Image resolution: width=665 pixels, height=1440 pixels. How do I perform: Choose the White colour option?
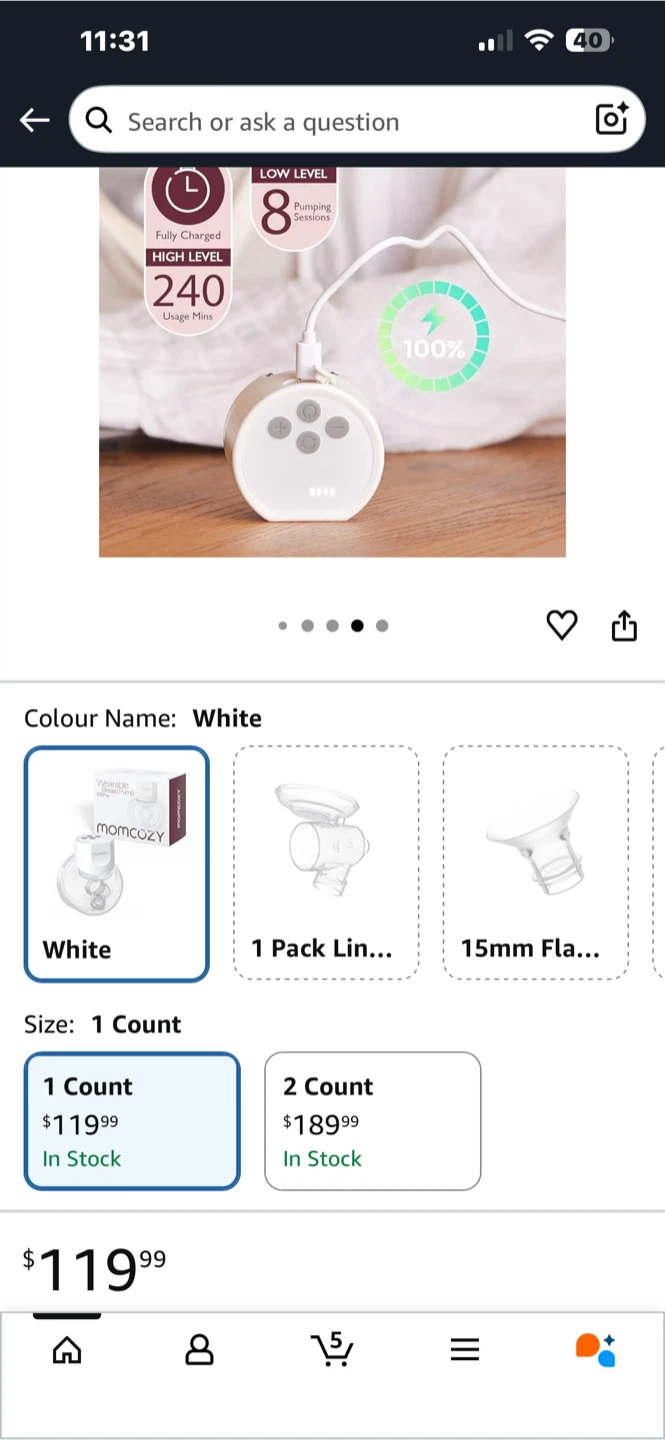point(117,864)
